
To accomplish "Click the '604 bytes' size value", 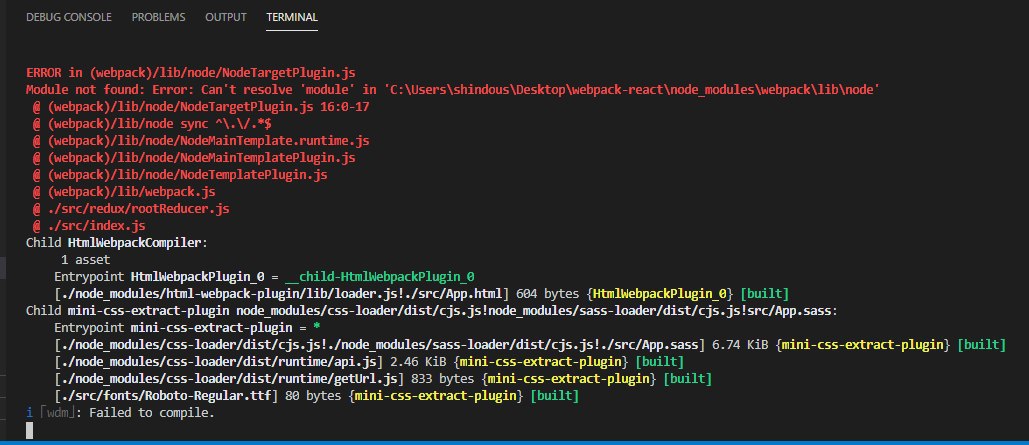I will pos(549,293).
